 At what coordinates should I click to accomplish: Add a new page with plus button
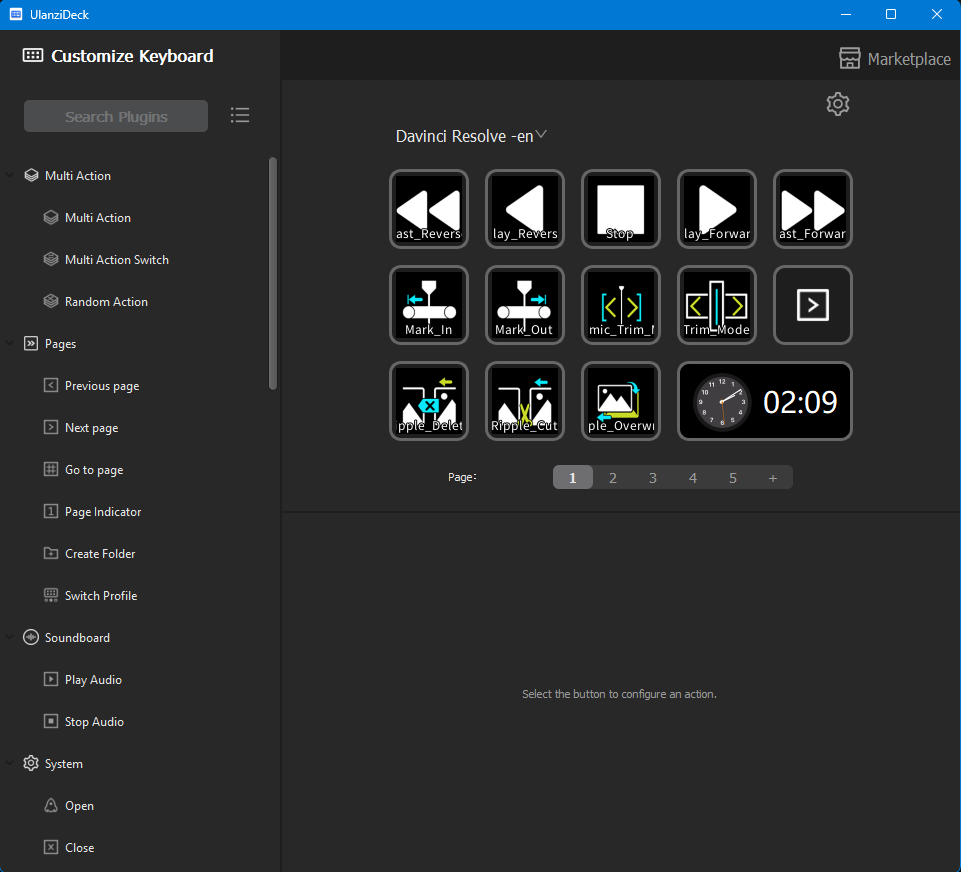(x=773, y=478)
